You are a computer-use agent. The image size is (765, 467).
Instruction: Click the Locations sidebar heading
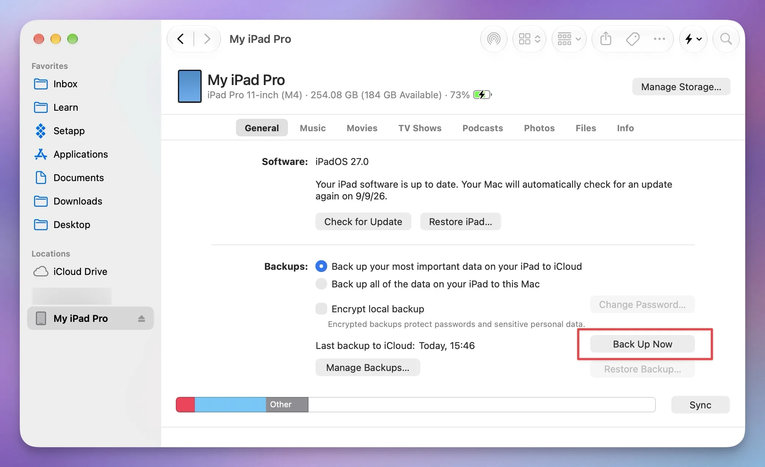point(51,254)
